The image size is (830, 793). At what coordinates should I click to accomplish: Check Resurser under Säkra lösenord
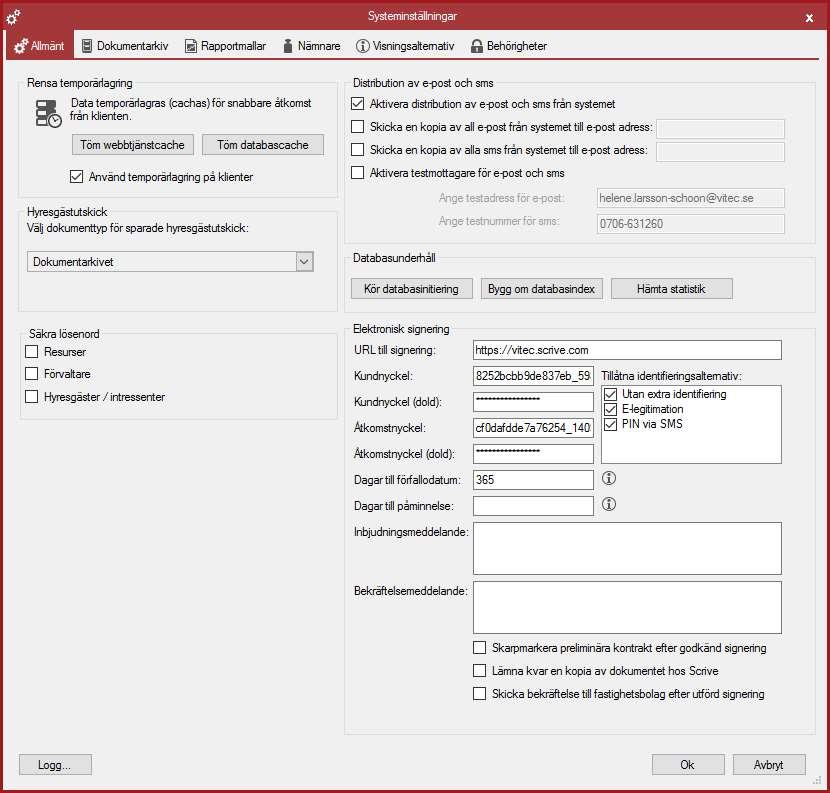point(32,352)
